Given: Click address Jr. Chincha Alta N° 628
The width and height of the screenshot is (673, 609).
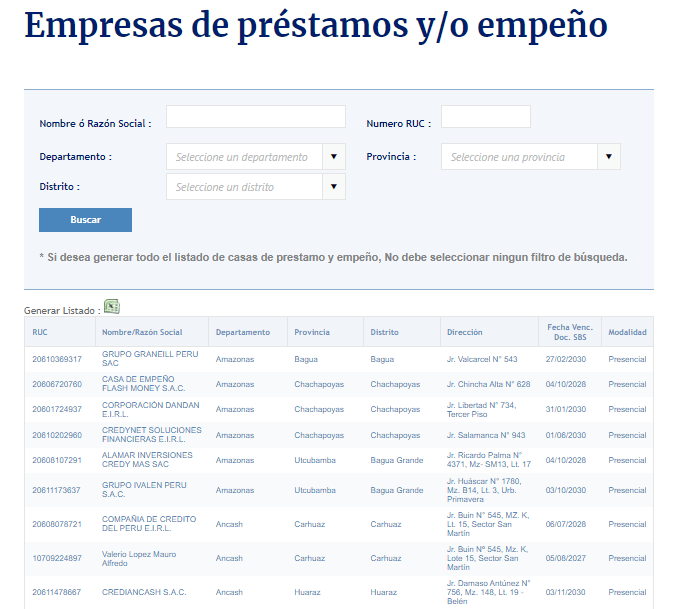Looking at the screenshot, I should (x=488, y=384).
